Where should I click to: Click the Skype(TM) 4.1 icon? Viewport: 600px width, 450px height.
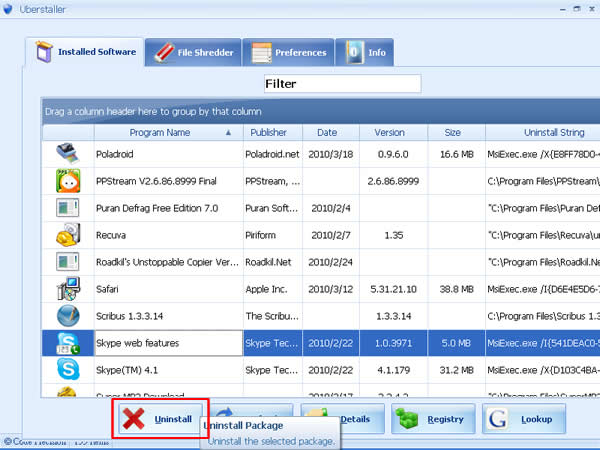68,369
